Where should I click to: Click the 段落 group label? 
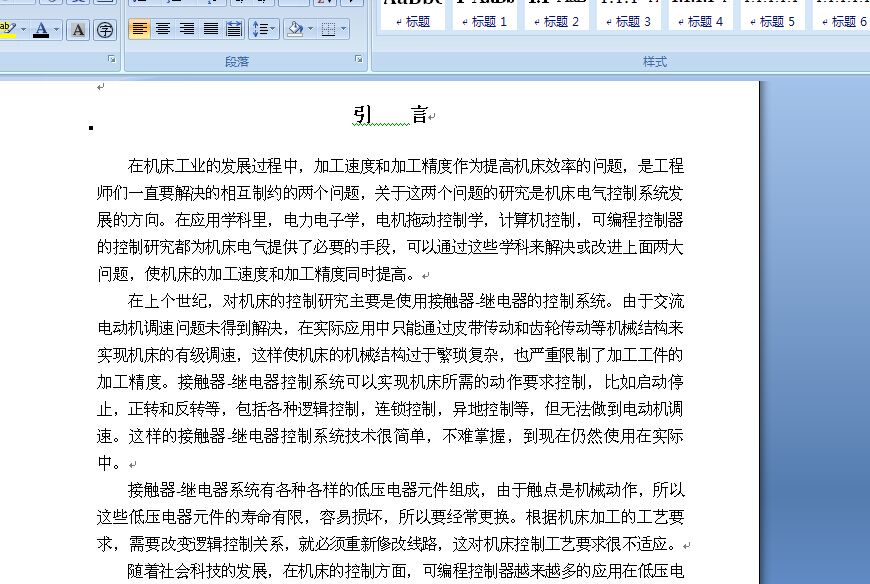click(237, 62)
